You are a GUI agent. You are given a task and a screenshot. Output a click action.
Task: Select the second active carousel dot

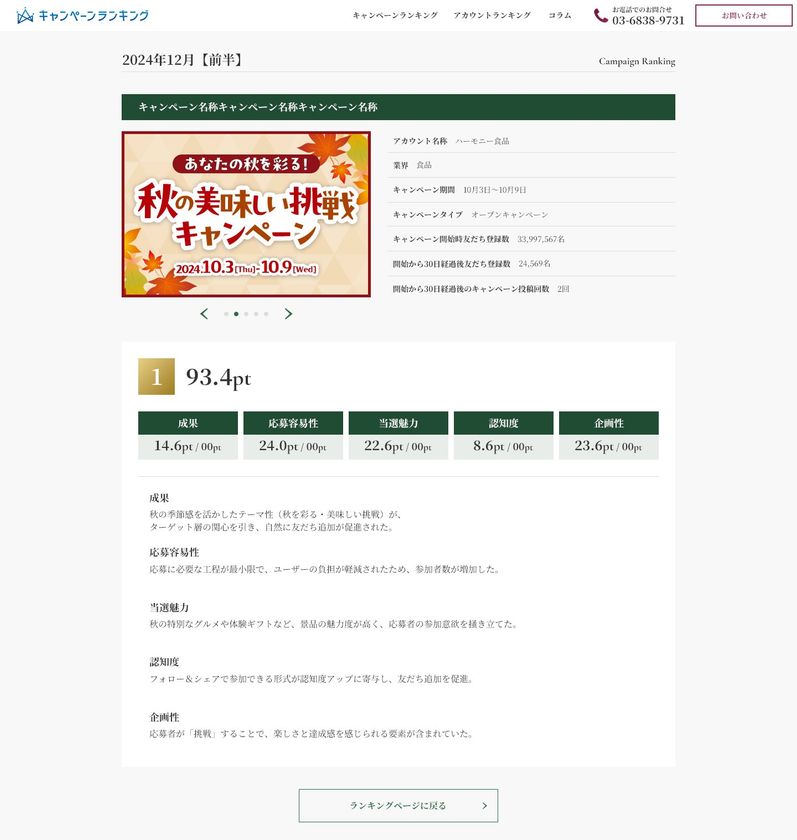point(236,314)
